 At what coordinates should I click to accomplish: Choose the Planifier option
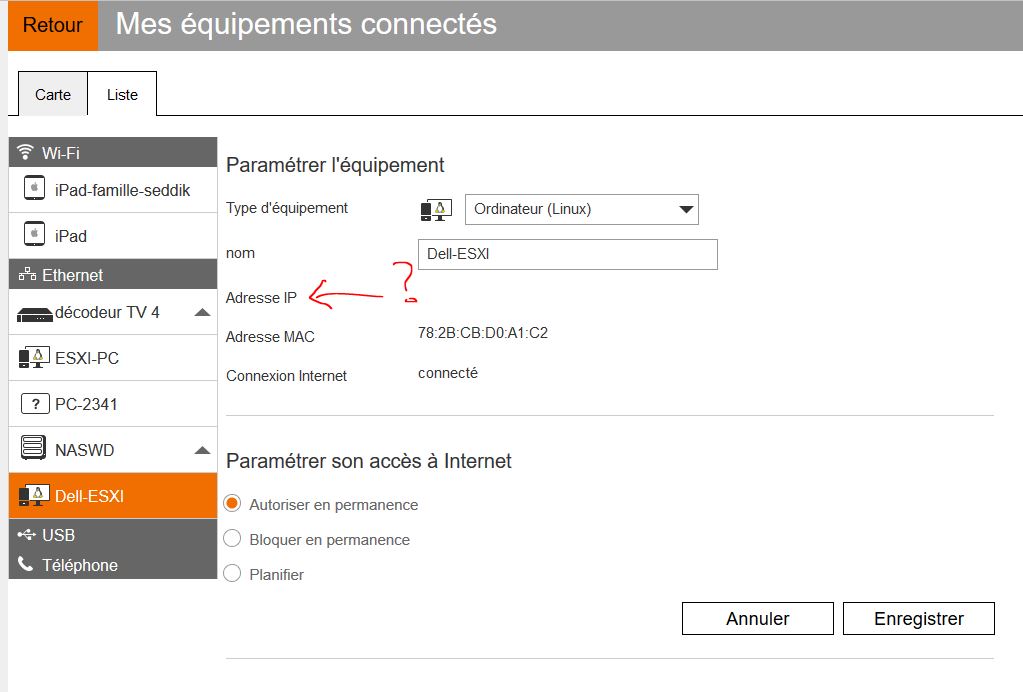tap(233, 574)
